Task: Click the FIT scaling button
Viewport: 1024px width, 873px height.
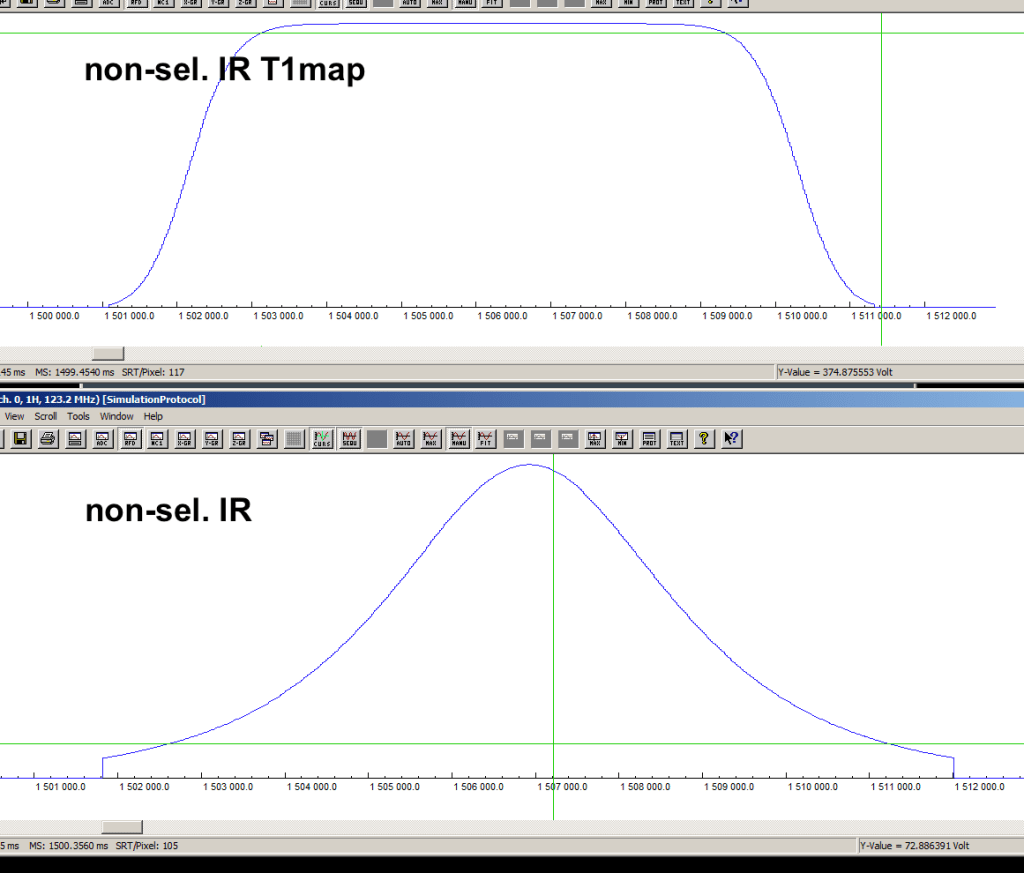Action: tap(486, 438)
